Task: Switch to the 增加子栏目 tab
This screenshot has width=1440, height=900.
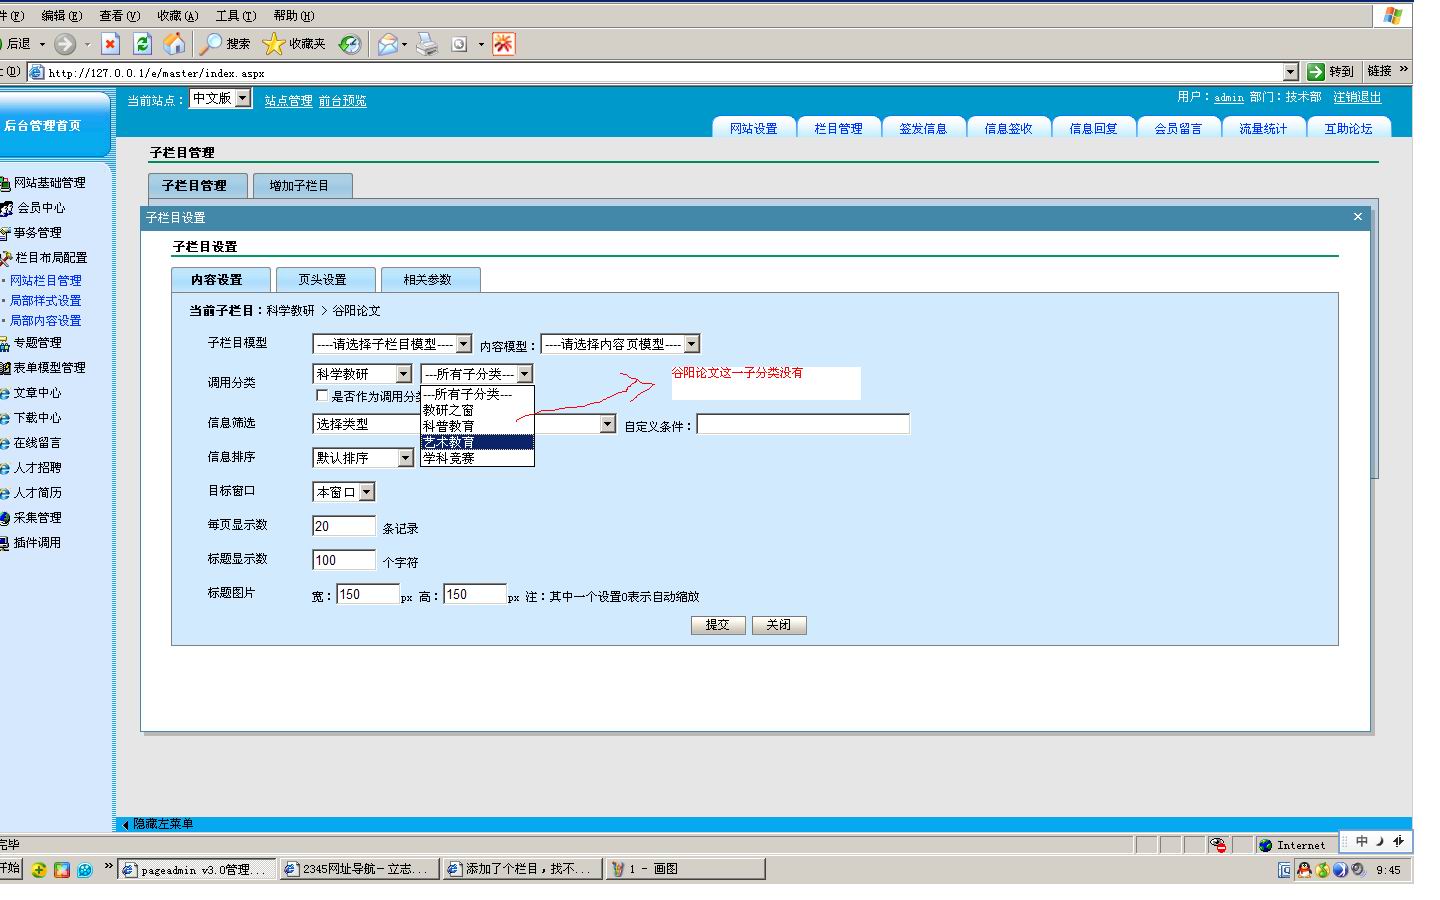Action: [299, 186]
